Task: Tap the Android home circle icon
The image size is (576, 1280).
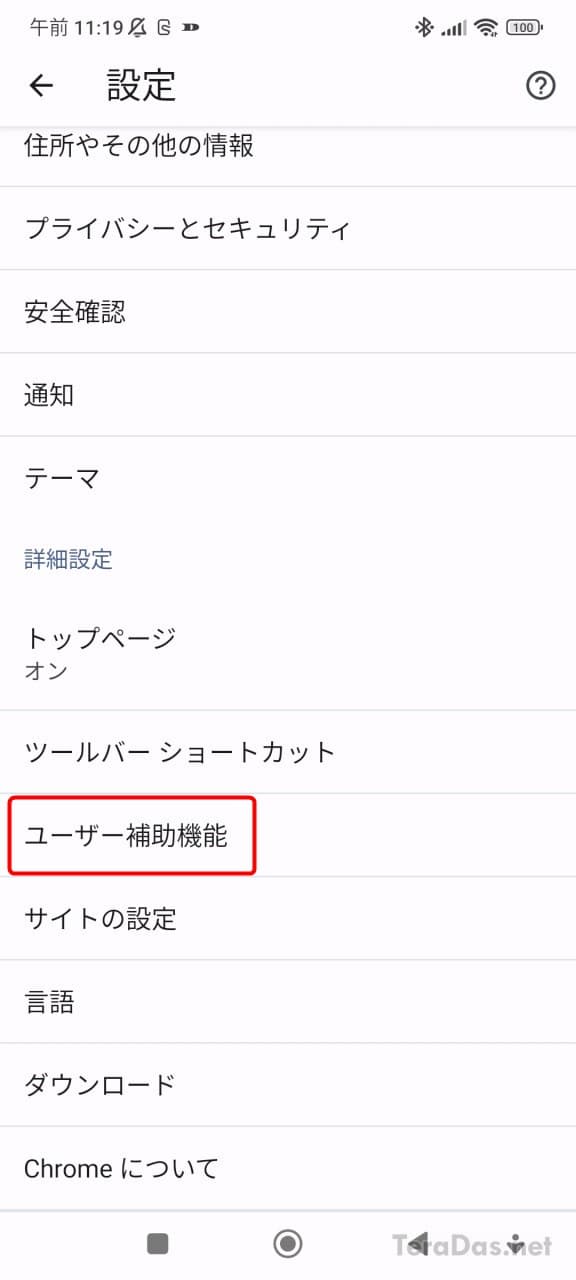Action: tap(288, 1243)
